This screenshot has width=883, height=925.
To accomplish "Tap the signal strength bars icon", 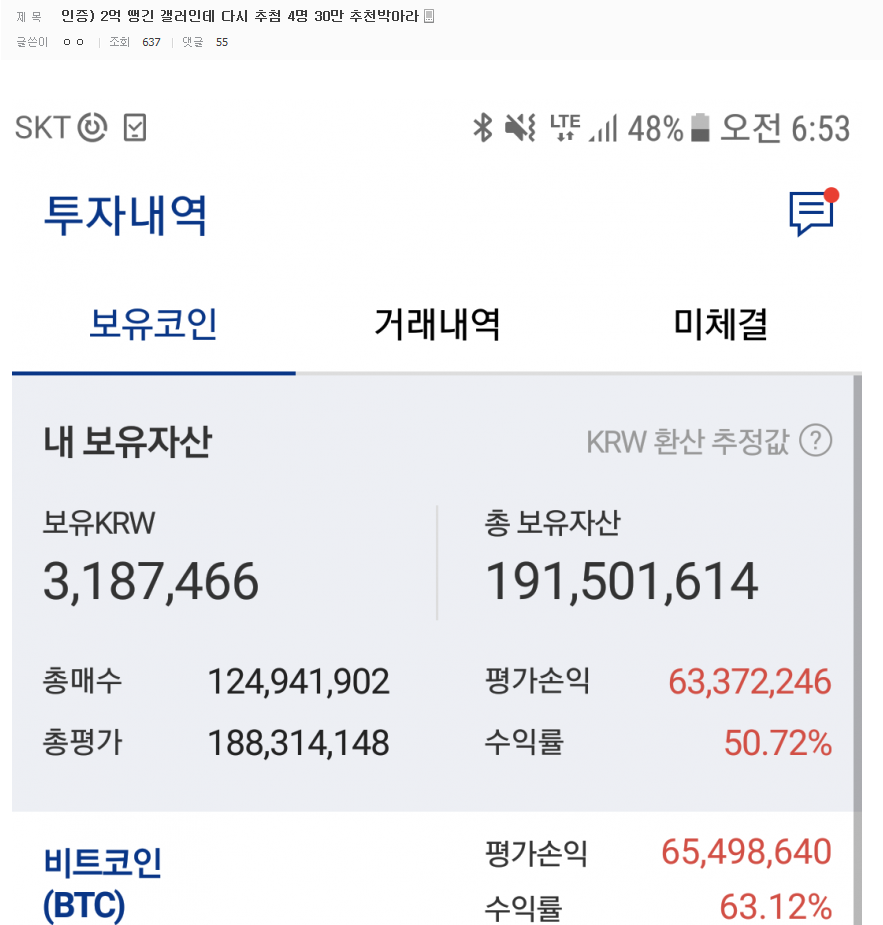I will tap(603, 128).
